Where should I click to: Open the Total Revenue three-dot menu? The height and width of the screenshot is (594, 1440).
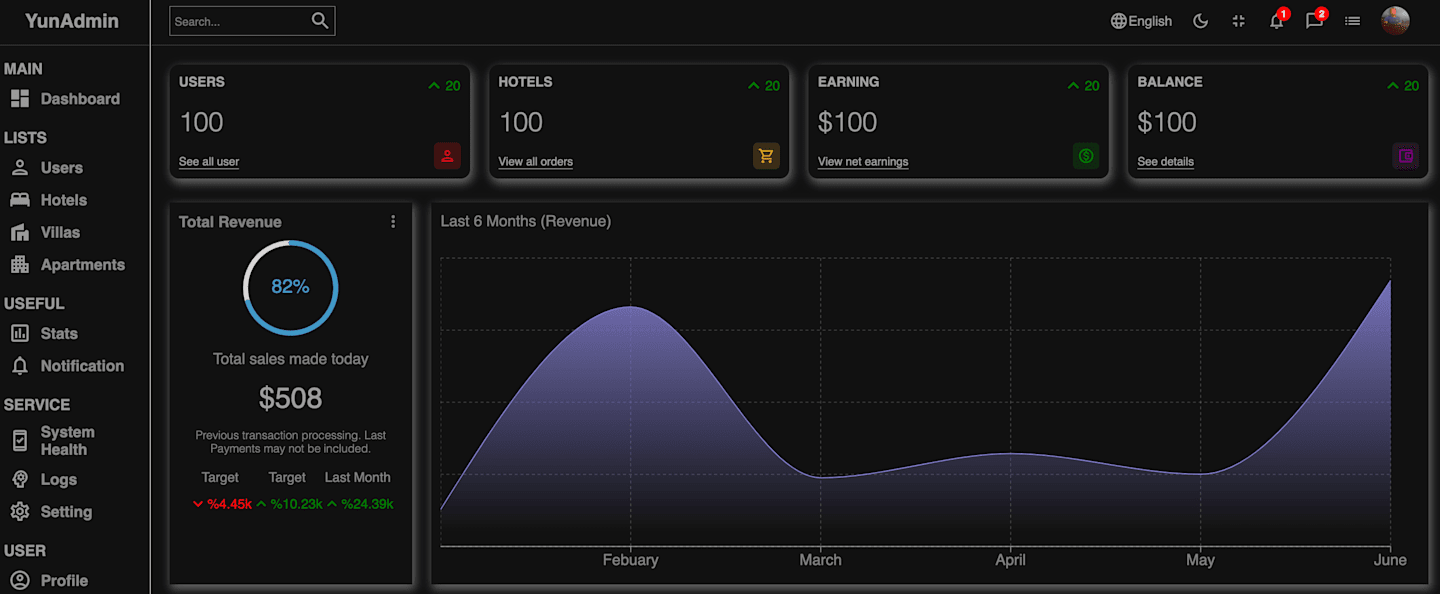(x=393, y=222)
